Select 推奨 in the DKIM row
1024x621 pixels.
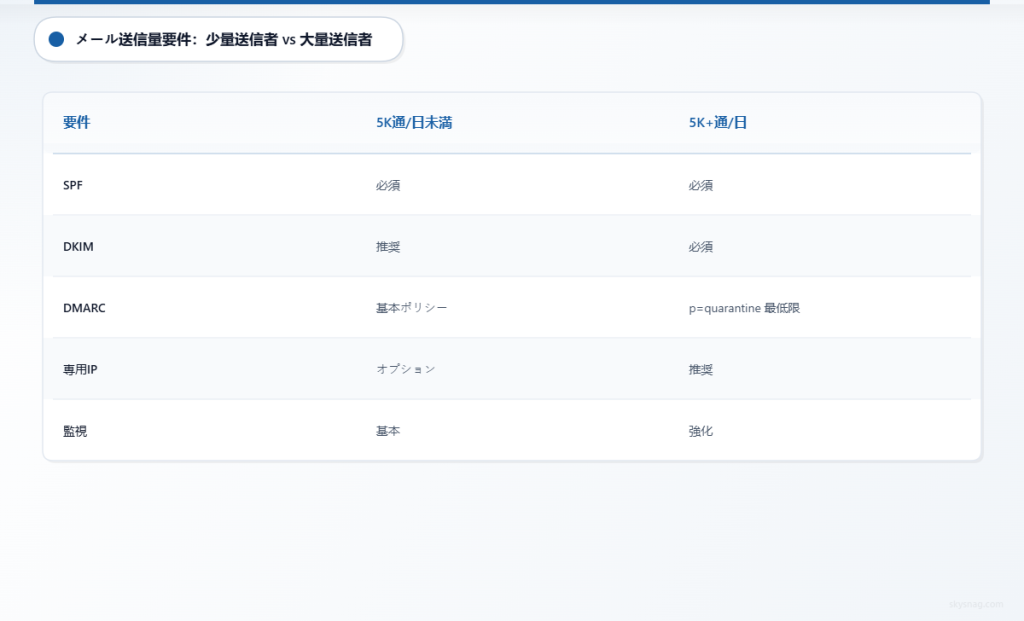pos(388,246)
